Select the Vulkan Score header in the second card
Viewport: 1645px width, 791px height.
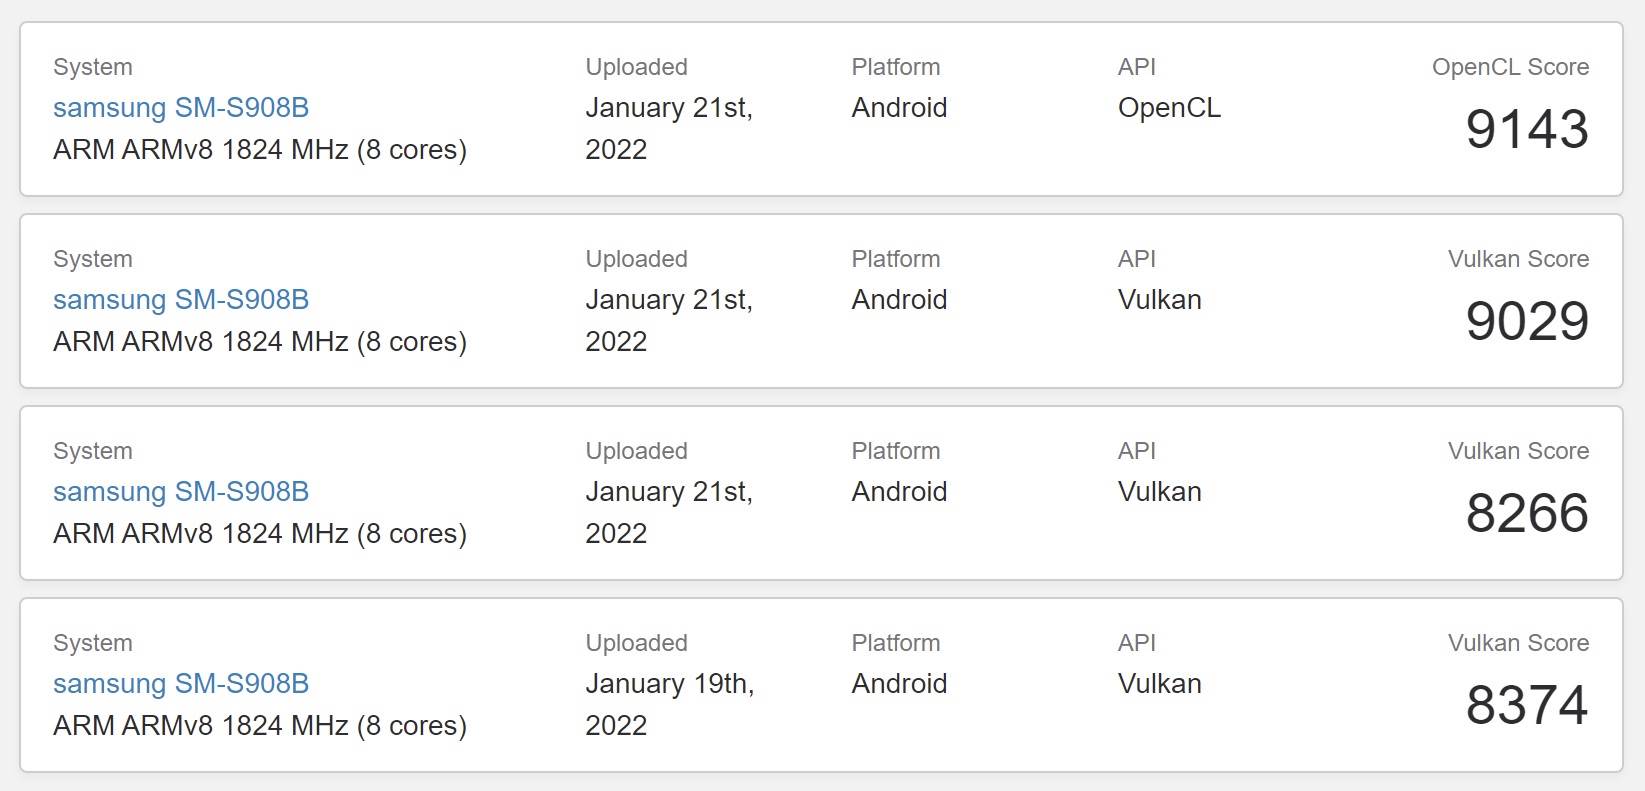click(x=1518, y=259)
